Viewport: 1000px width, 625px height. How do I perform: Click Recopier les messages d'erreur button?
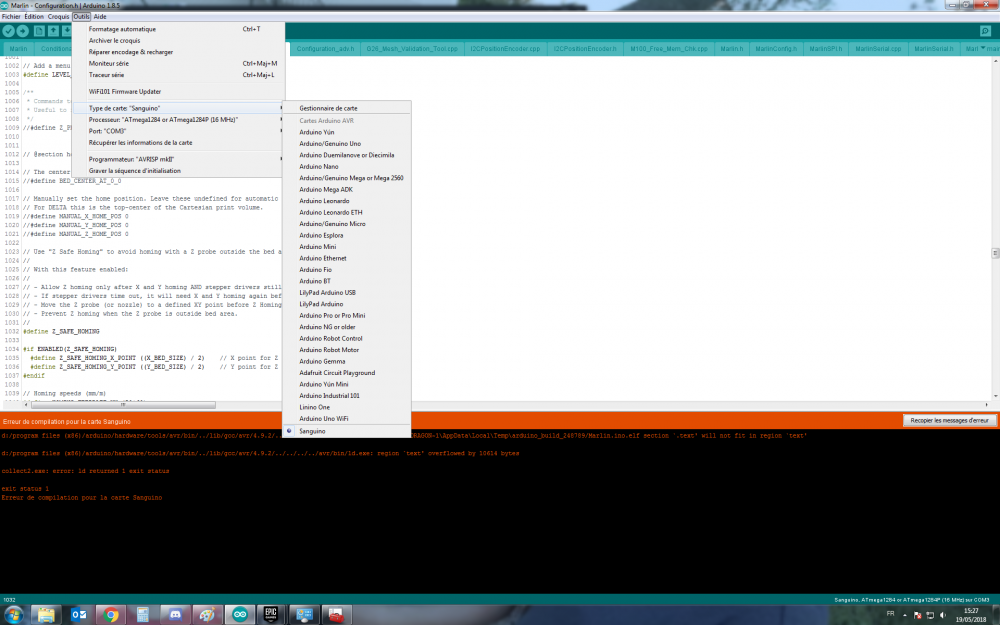tap(950, 421)
